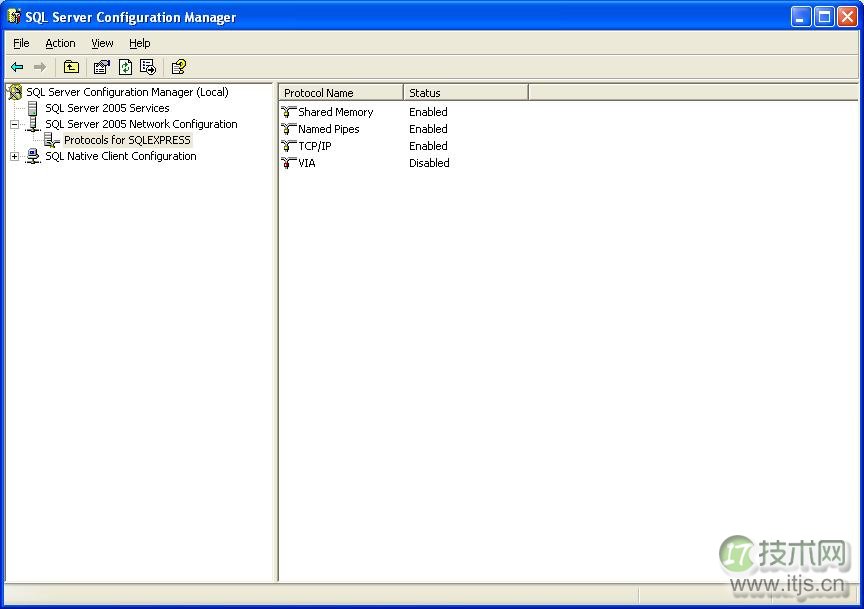This screenshot has height=609, width=864.
Task: Close the SQL Server Configuration Manager window
Action: point(847,17)
